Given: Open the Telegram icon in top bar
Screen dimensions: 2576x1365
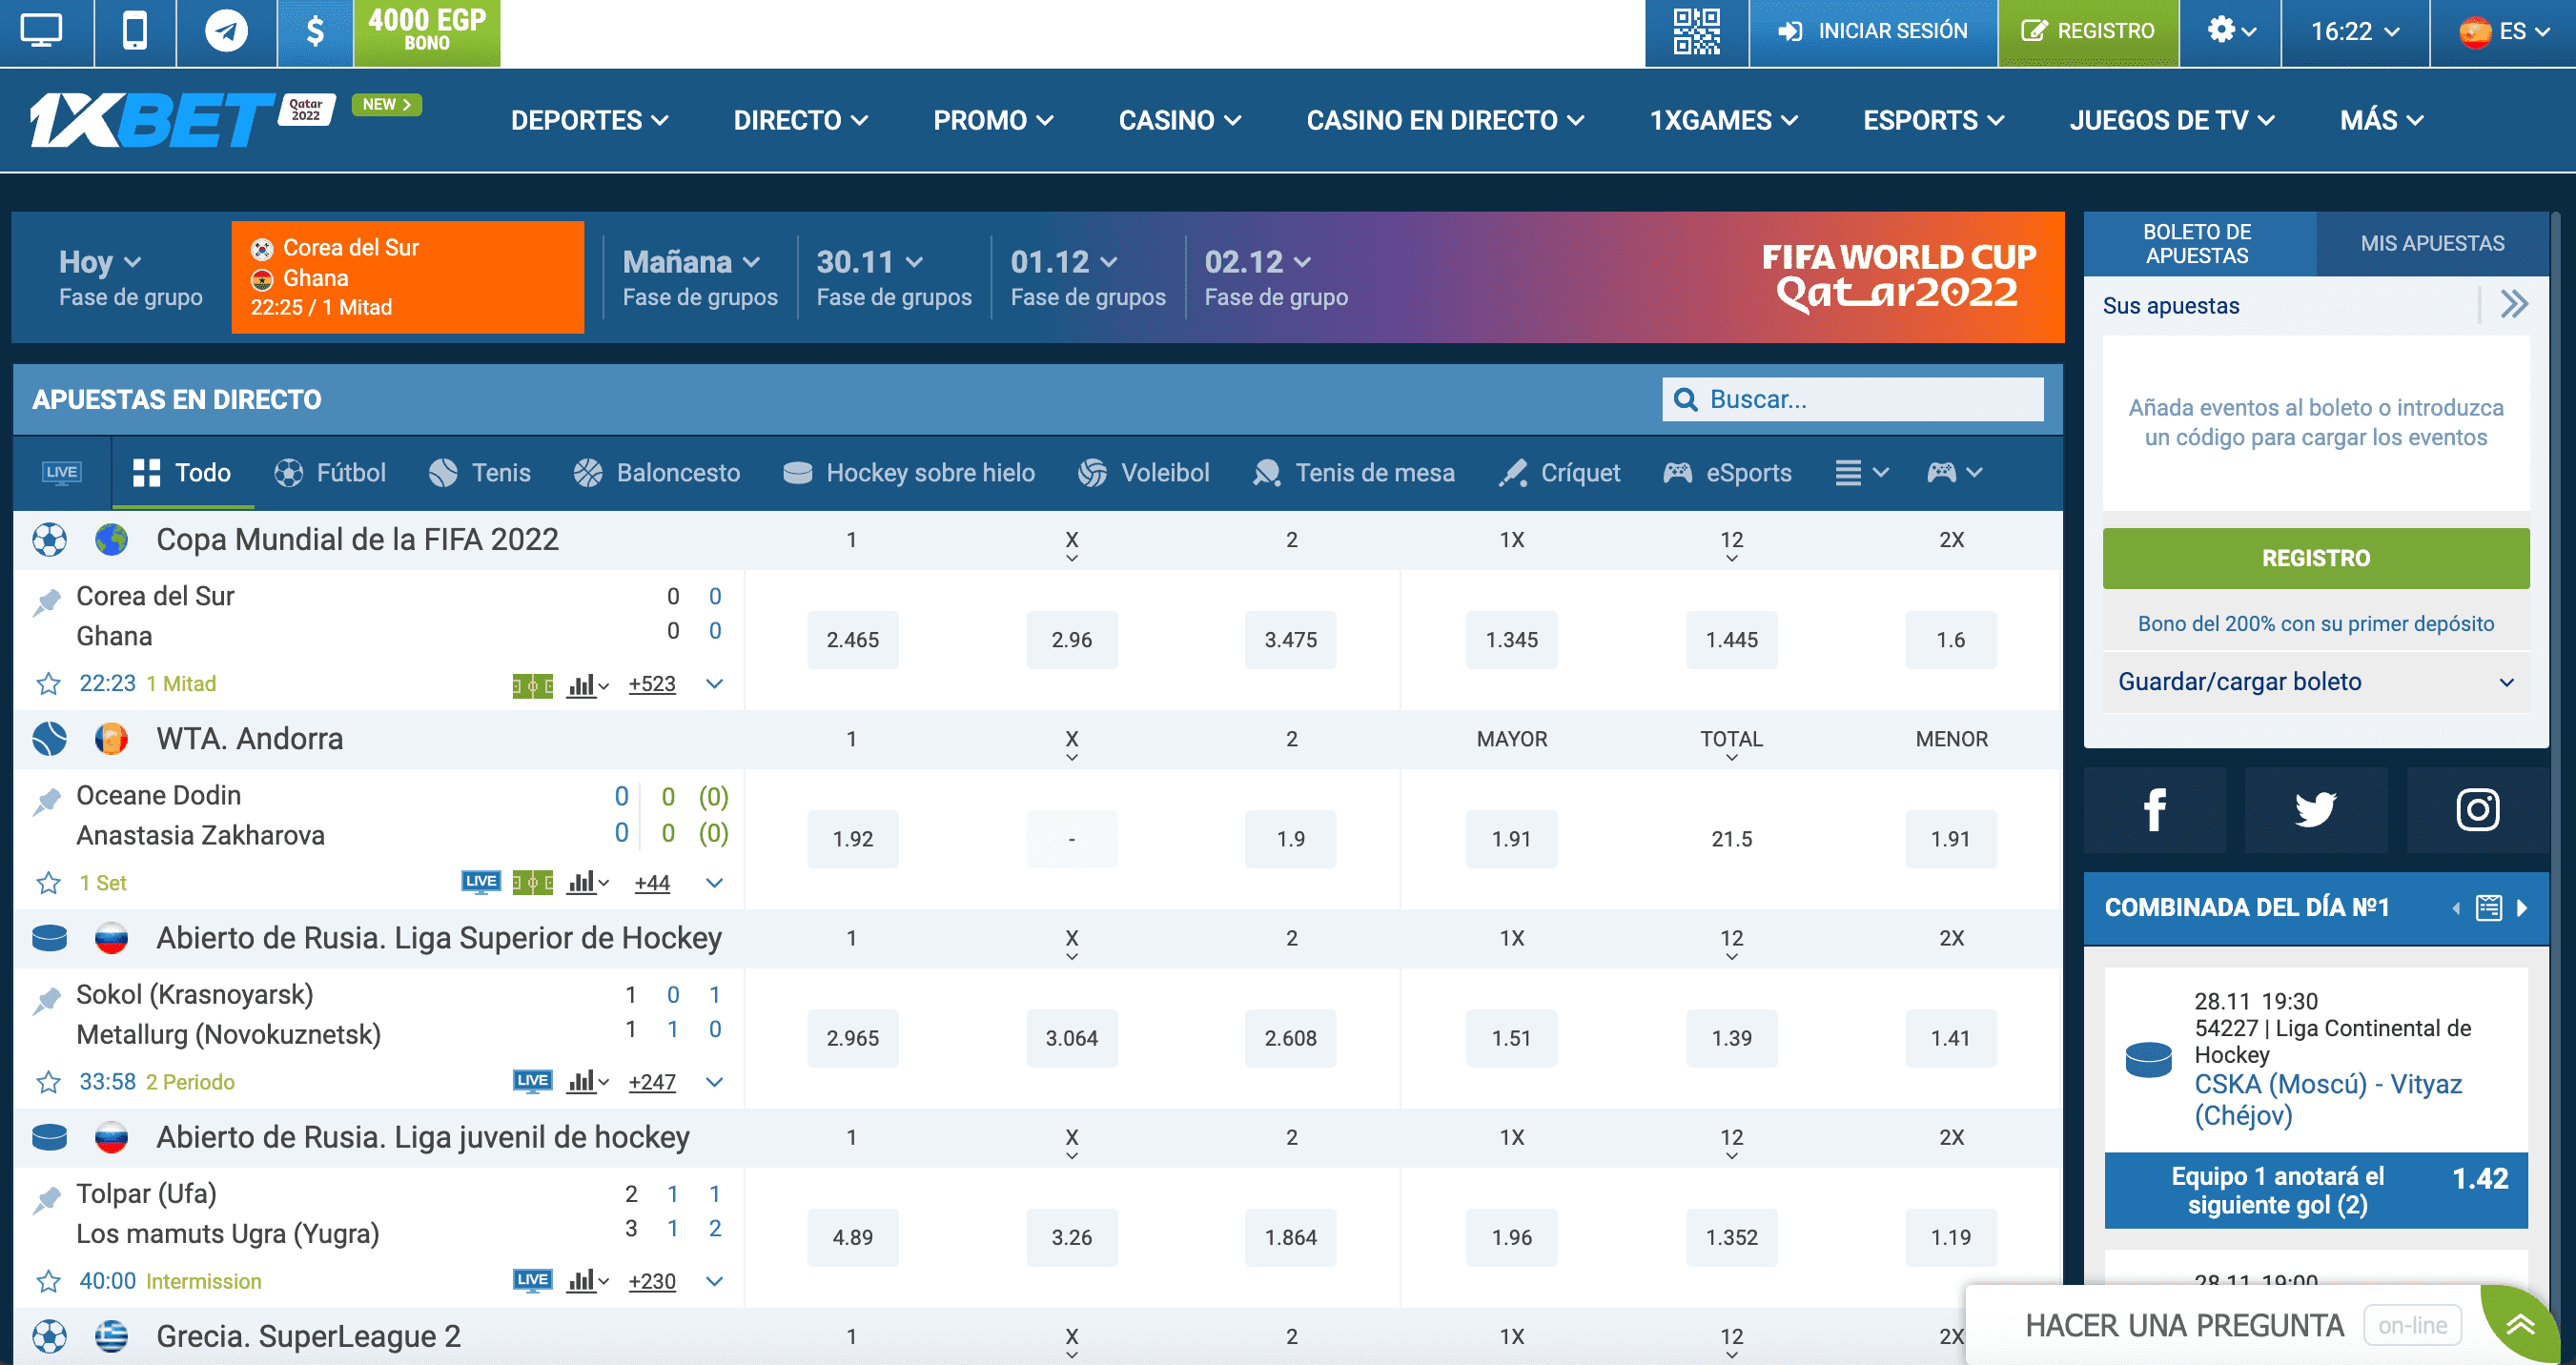Looking at the screenshot, I should click(x=226, y=31).
